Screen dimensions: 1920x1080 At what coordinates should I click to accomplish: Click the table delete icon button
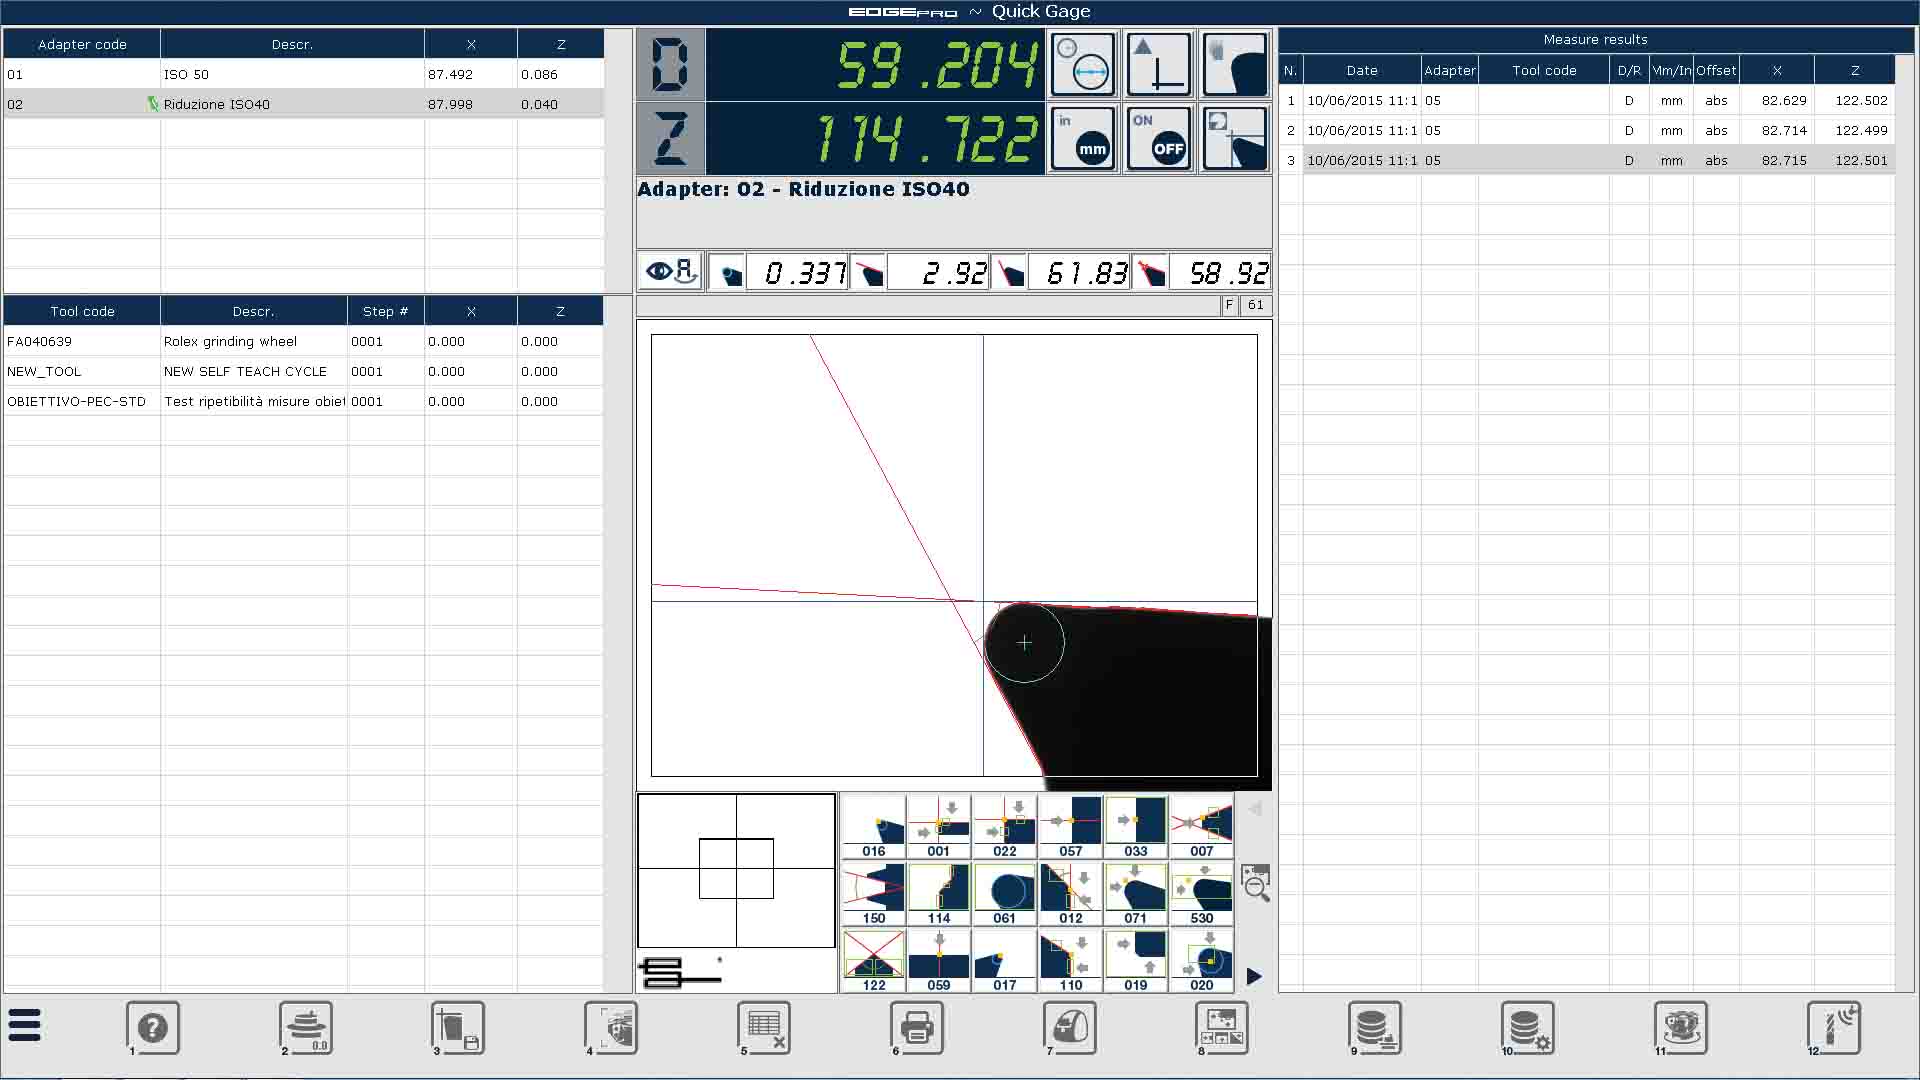click(765, 1028)
